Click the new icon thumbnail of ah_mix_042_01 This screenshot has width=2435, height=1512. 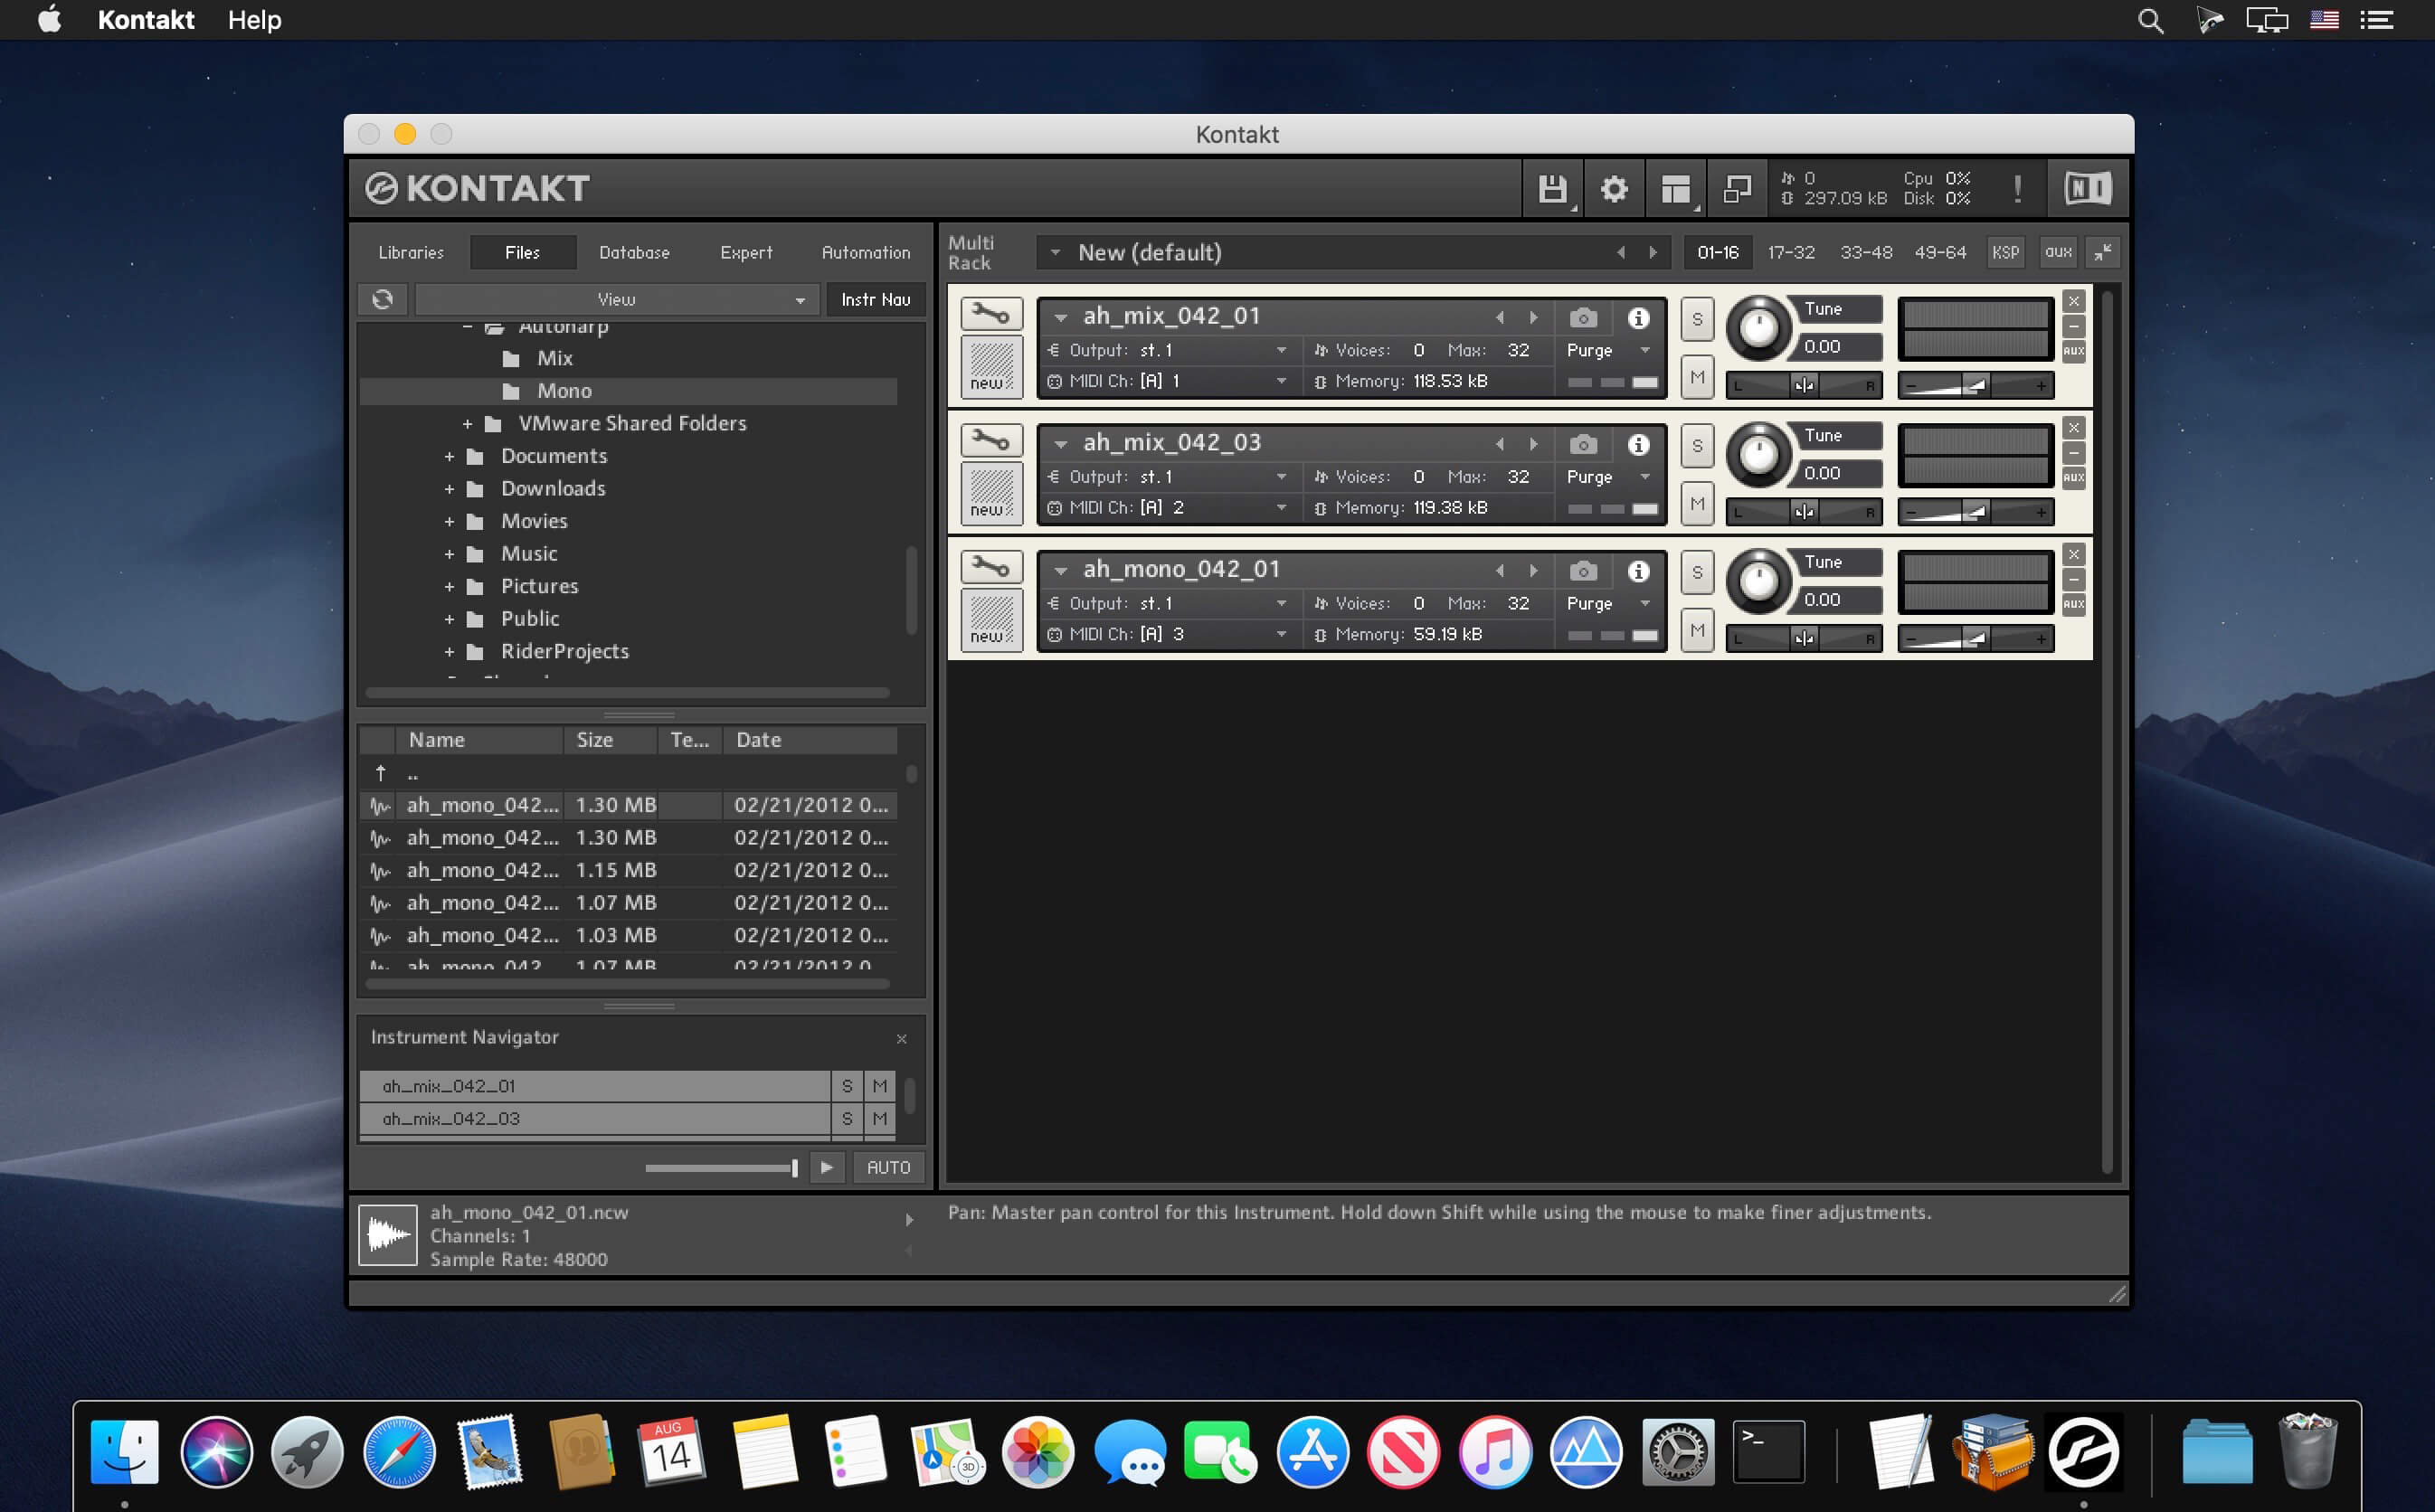click(992, 366)
